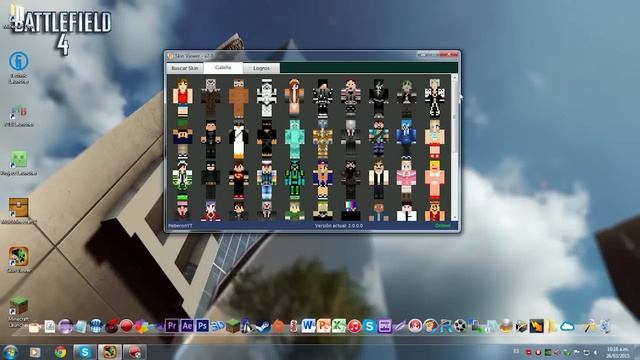Launch Adobe Premiere Pro from the dock
Viewport: 640px width, 360px height.
coord(172,326)
